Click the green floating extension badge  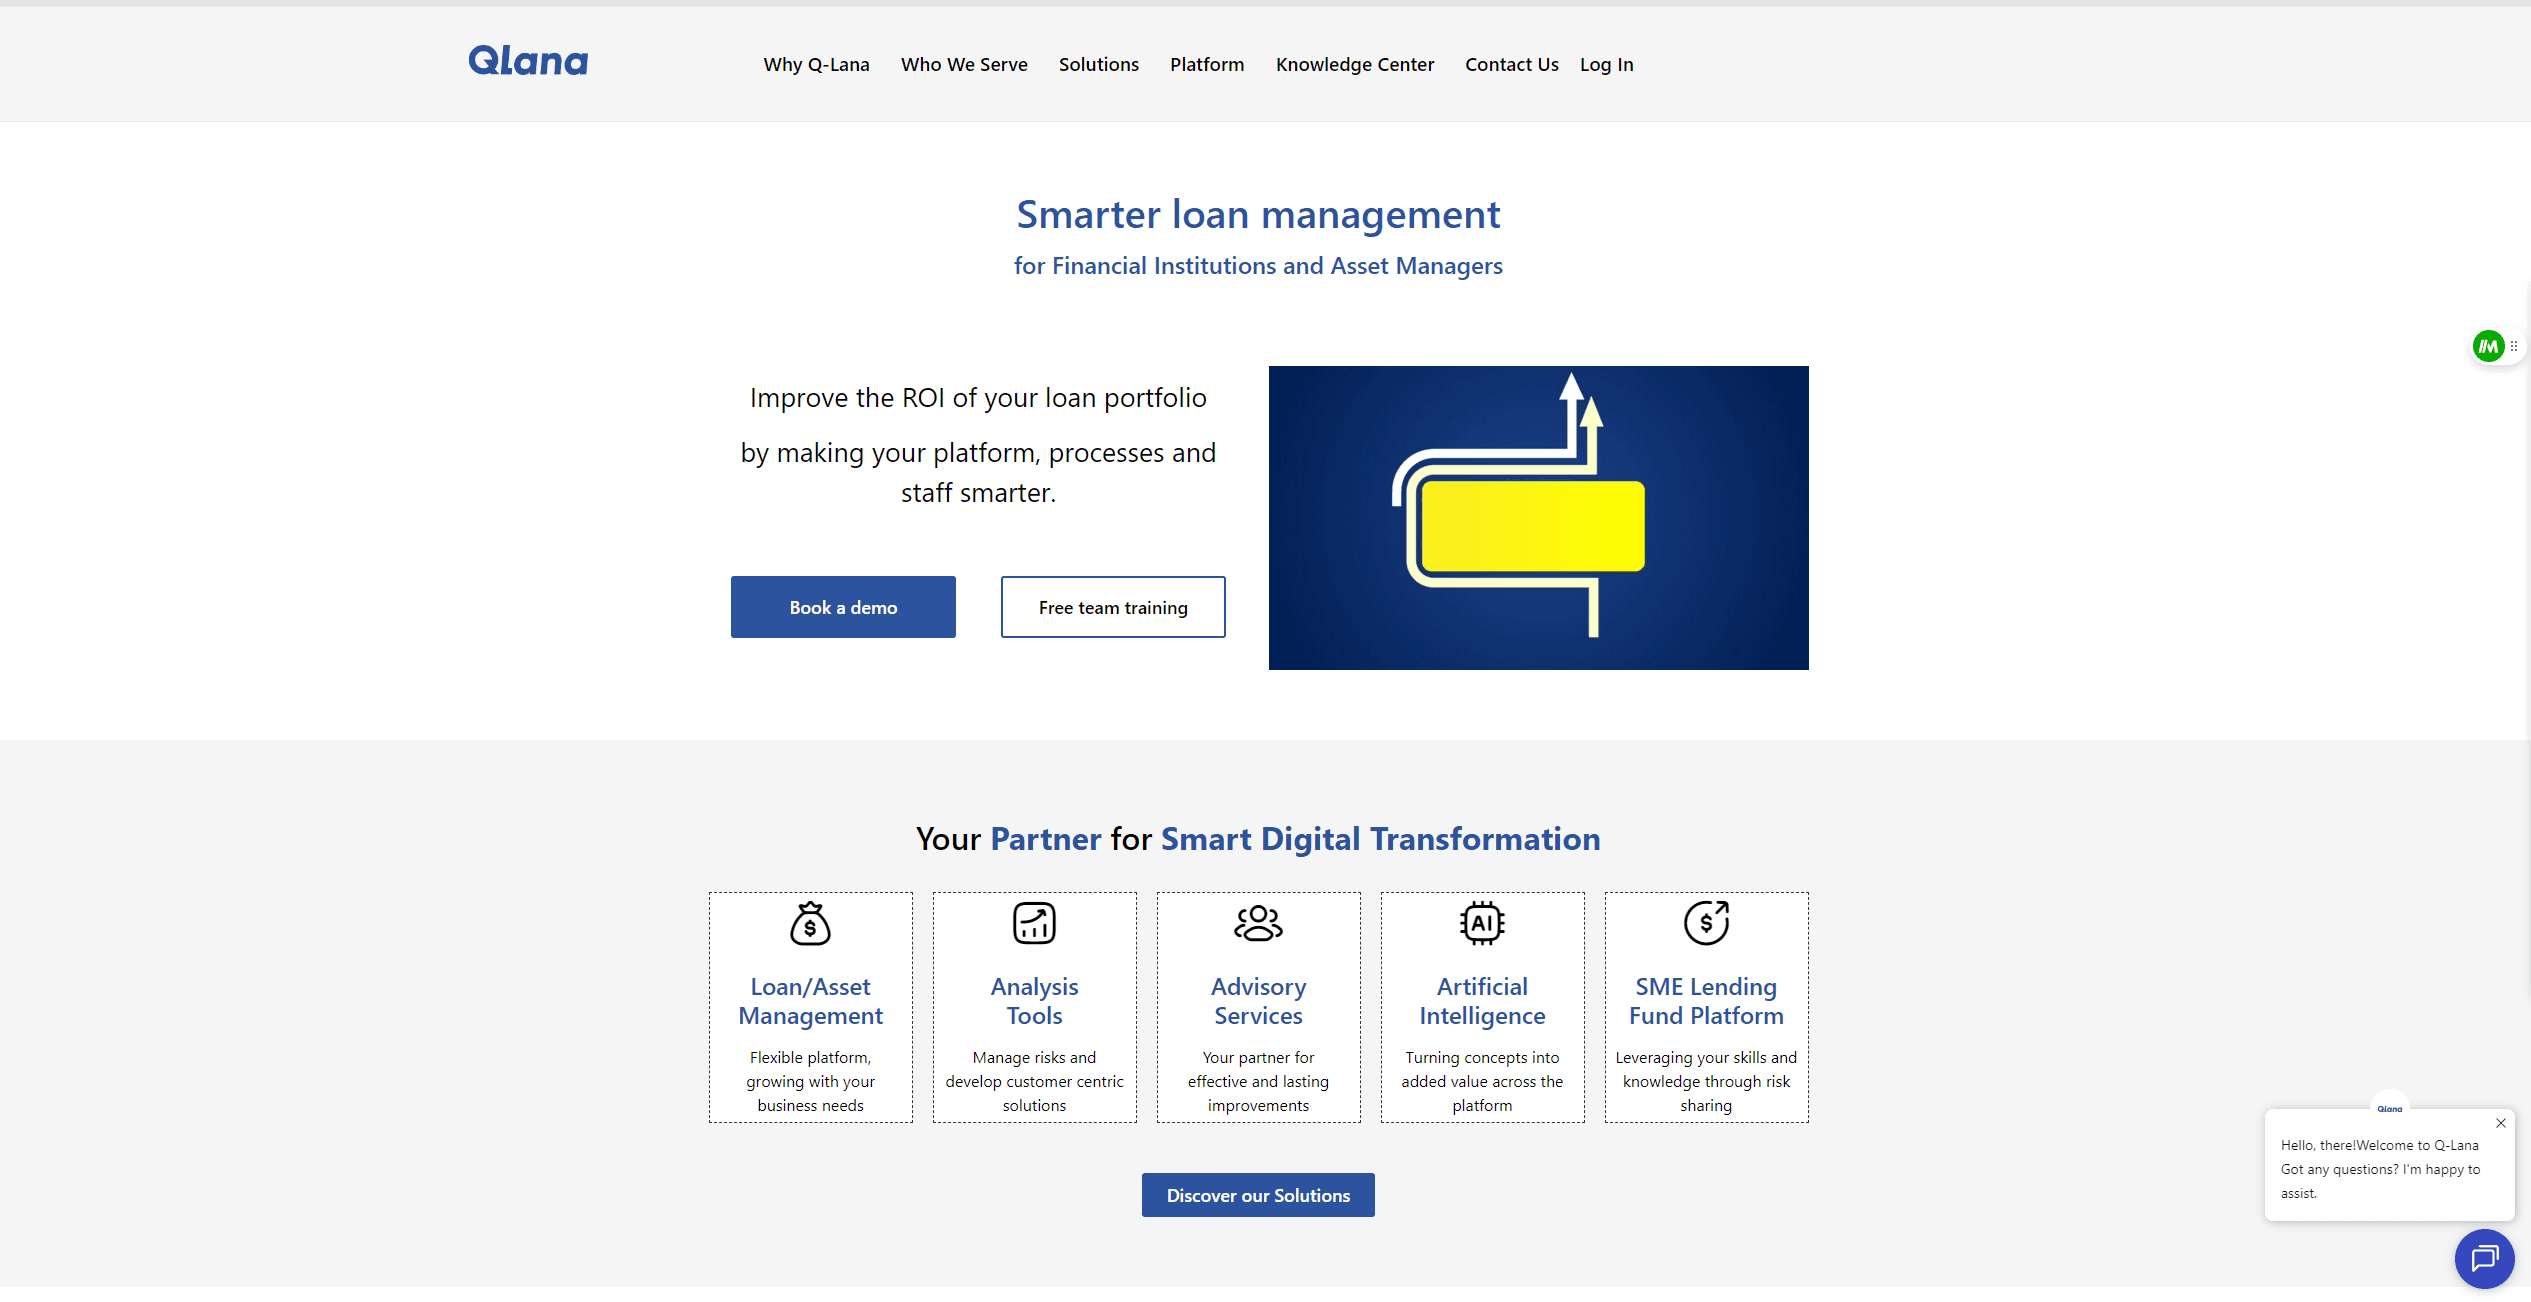tap(2488, 346)
